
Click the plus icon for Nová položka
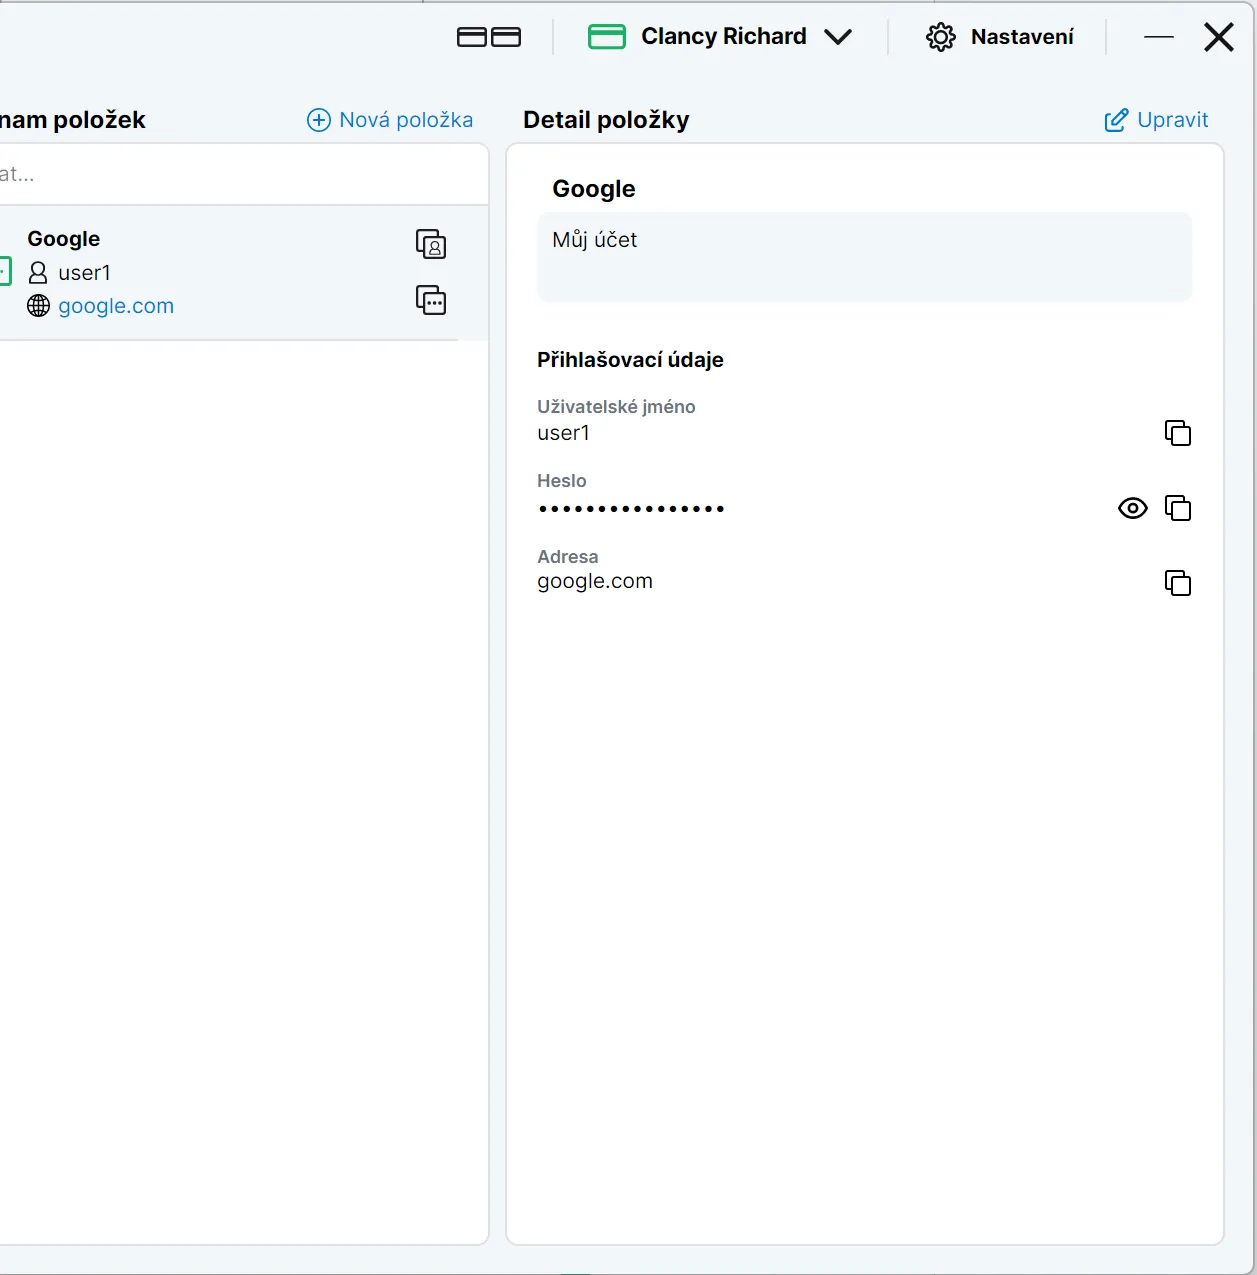[x=318, y=120]
